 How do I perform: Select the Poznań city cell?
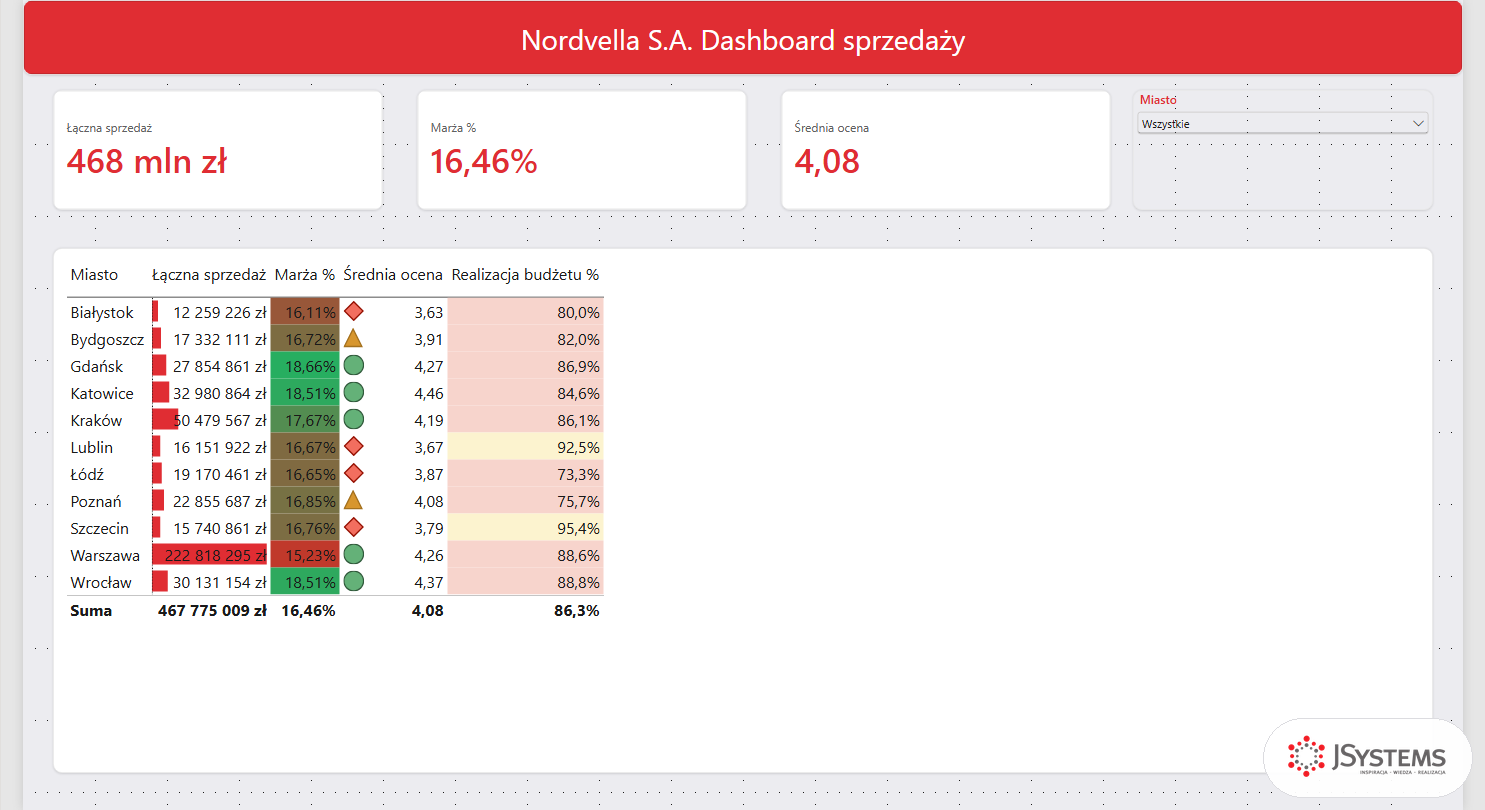click(96, 502)
